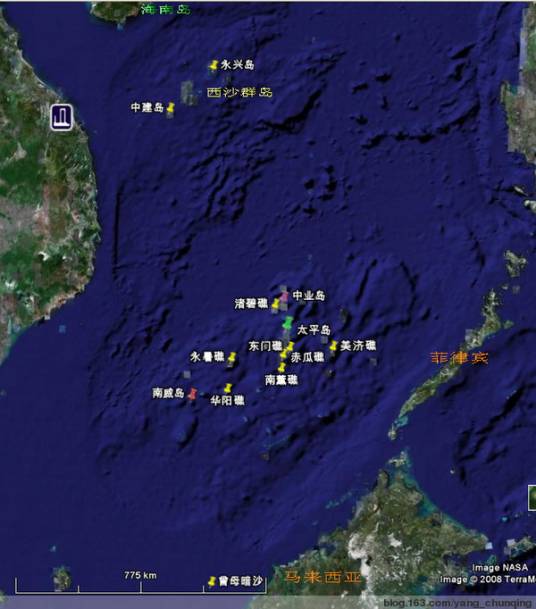
Task: Click the 曾母暗沙 label
Action: click(x=241, y=581)
